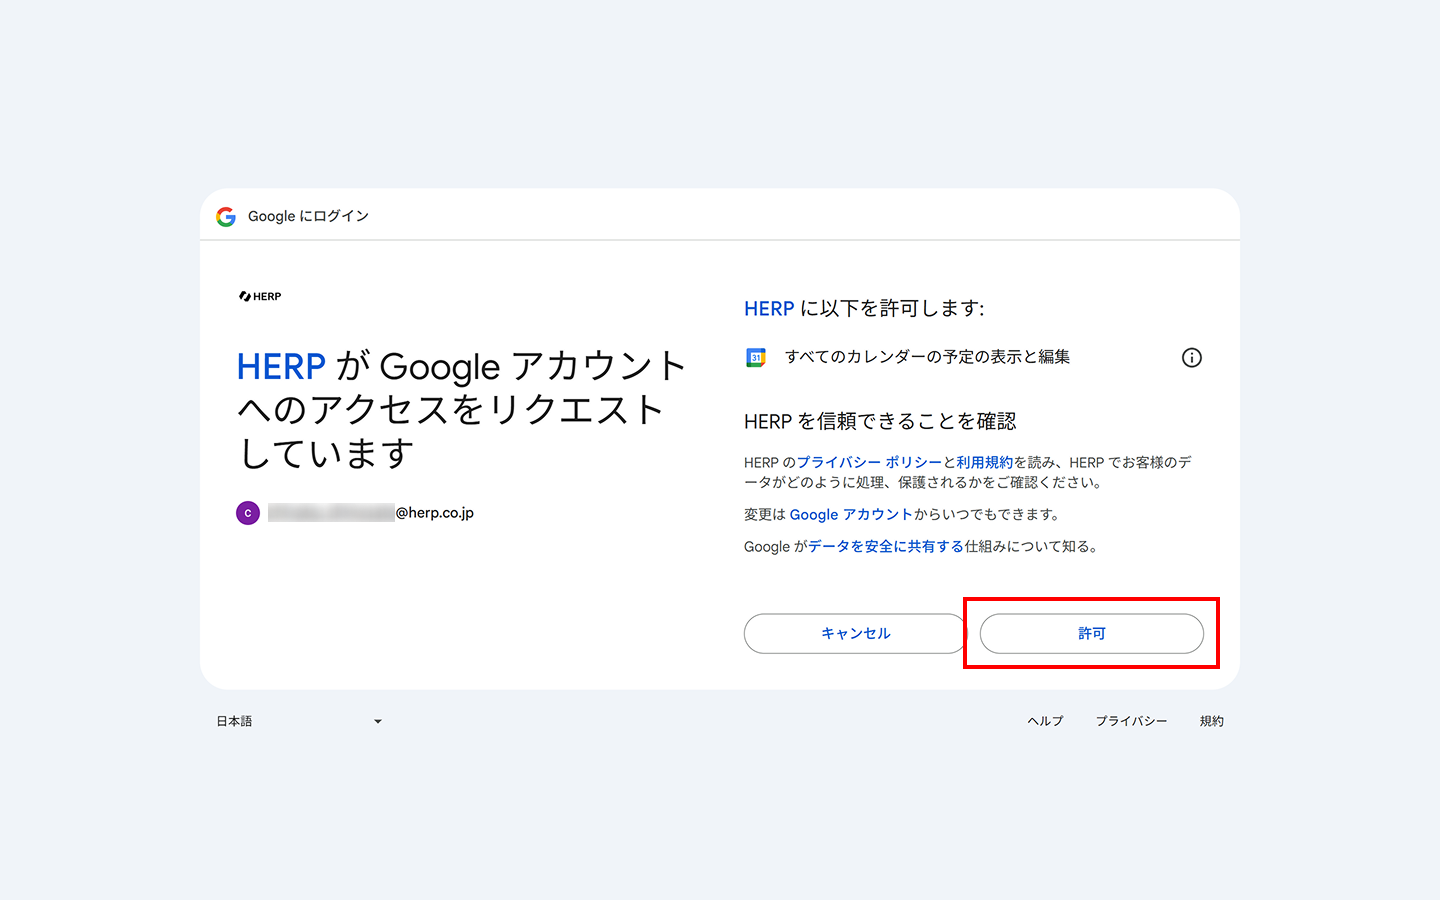This screenshot has width=1440, height=900.
Task: Click the すべてのカレンダーの予定の表示と編集 text
Action: pos(927,357)
